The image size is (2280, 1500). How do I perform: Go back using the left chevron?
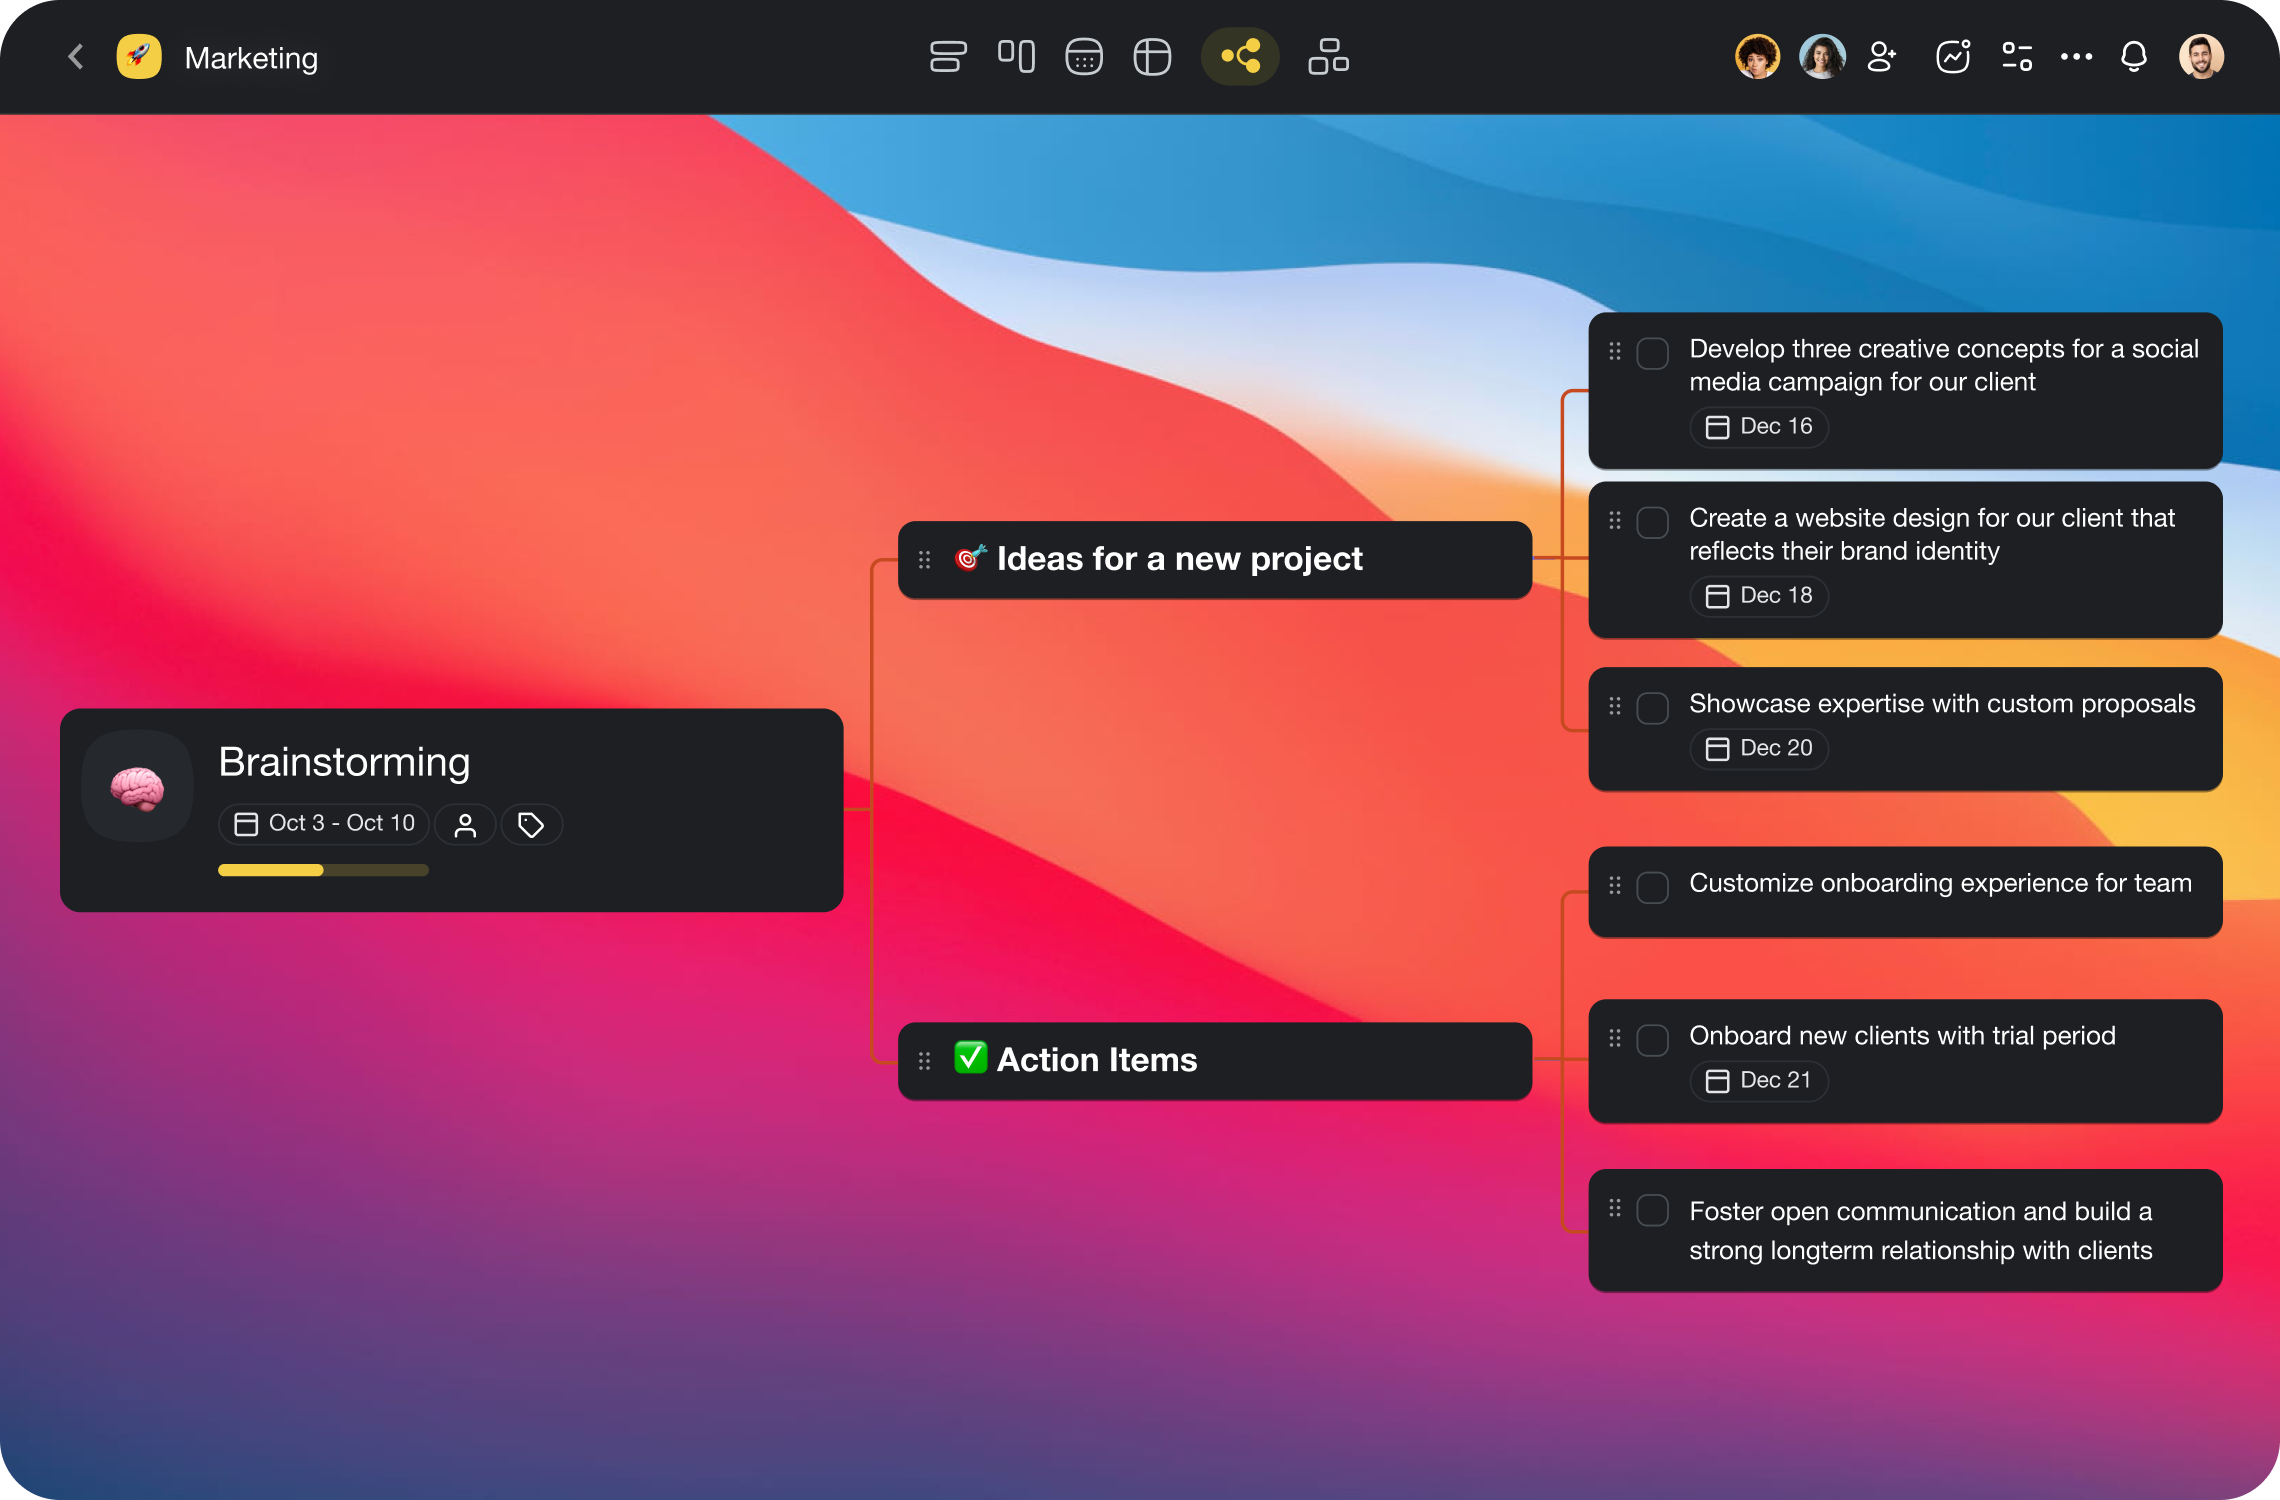(76, 57)
